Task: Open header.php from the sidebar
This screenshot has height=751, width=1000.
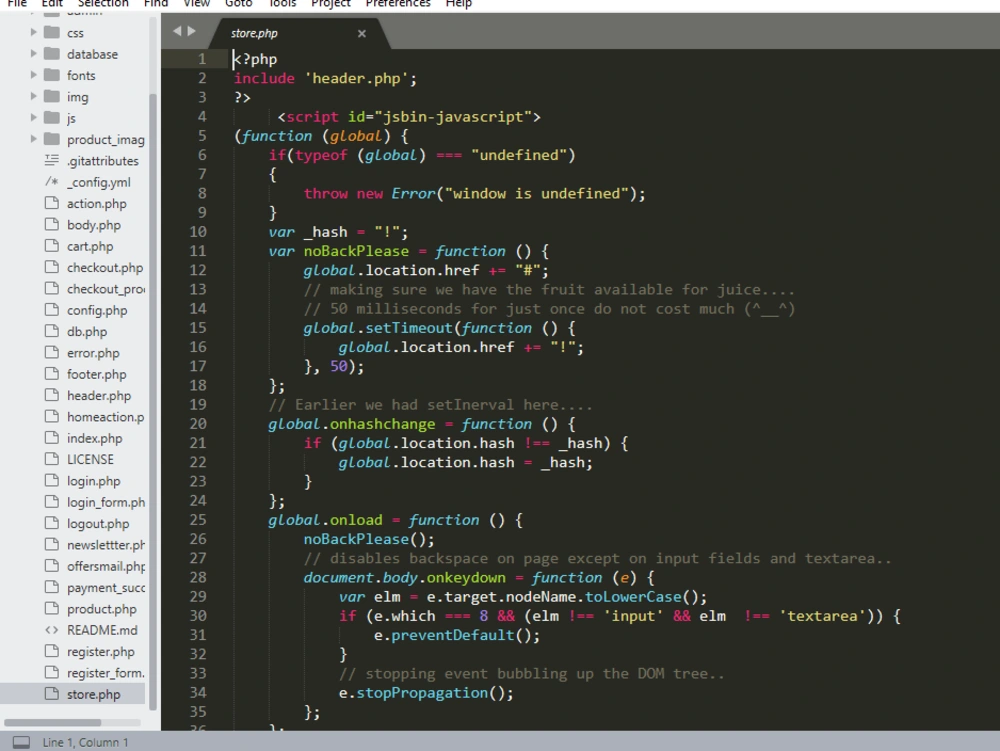Action: [99, 395]
